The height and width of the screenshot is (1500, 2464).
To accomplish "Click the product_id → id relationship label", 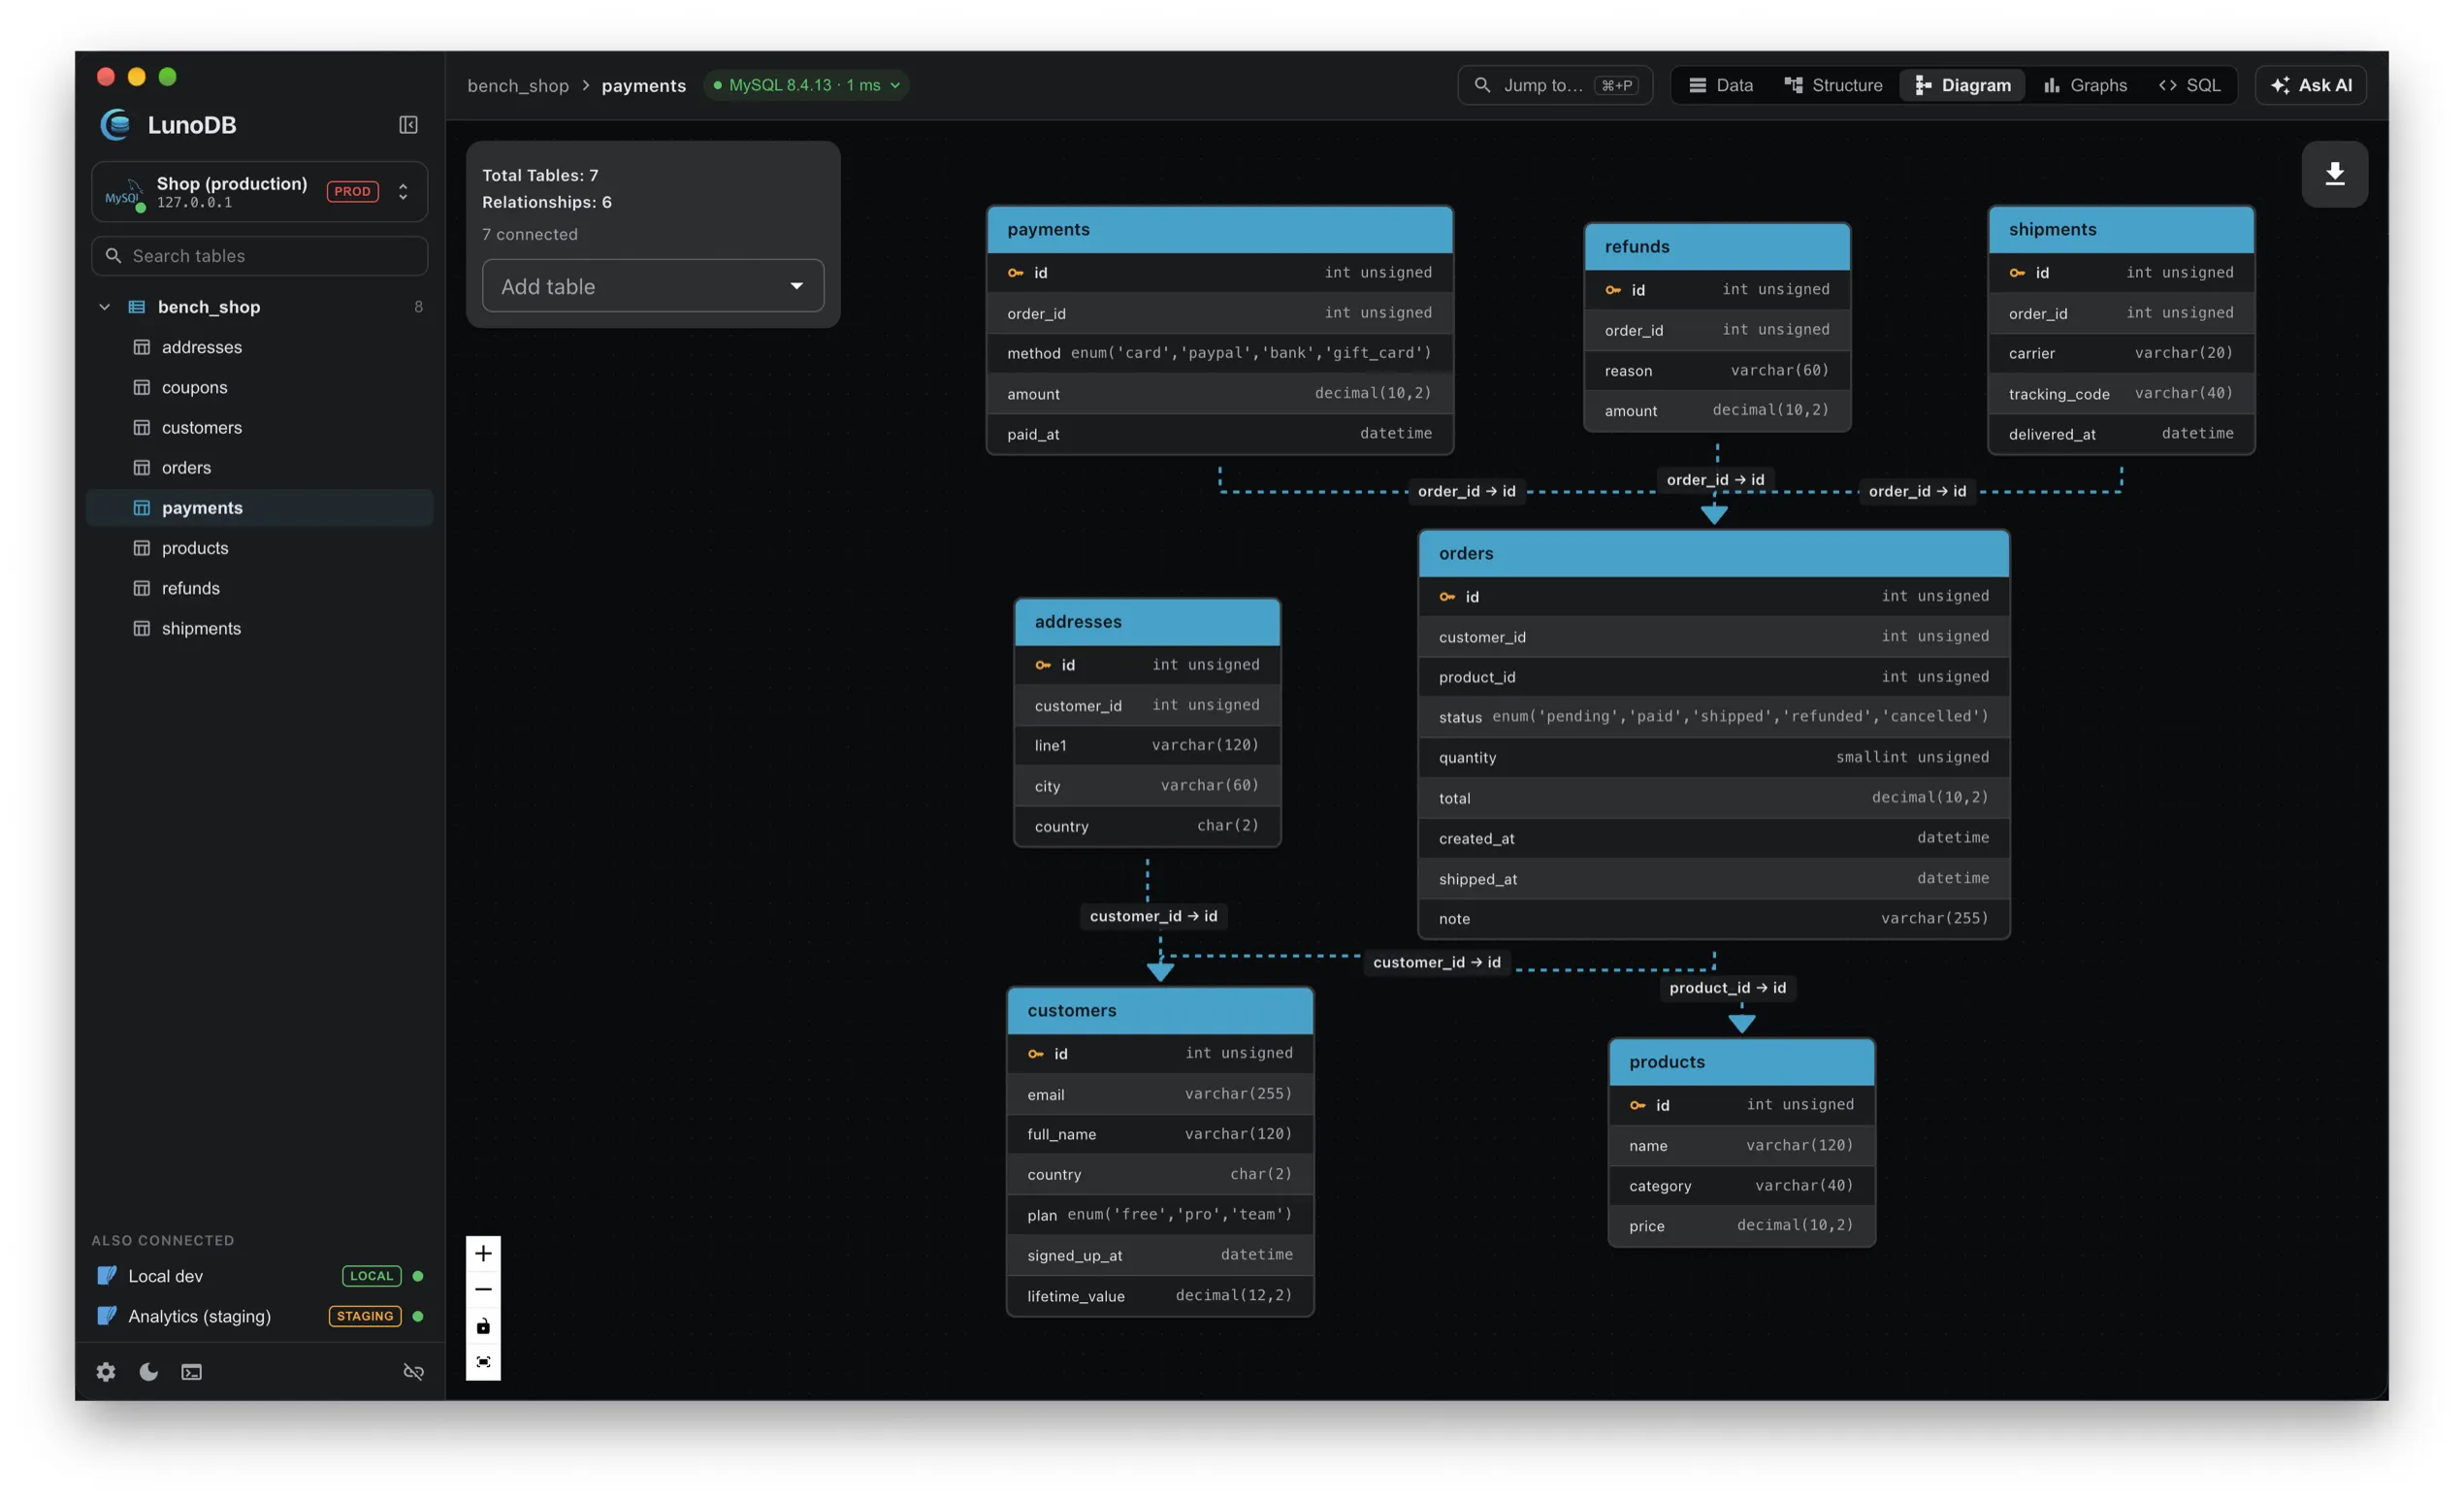I will pos(1727,987).
